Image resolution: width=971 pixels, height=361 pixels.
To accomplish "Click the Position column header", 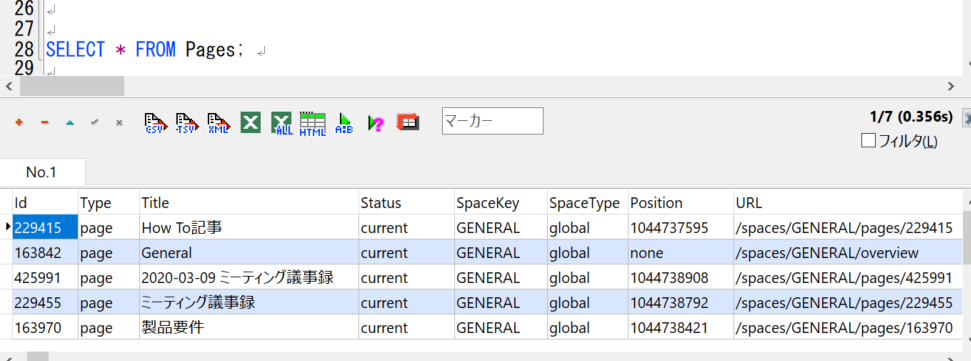I will click(x=681, y=202).
